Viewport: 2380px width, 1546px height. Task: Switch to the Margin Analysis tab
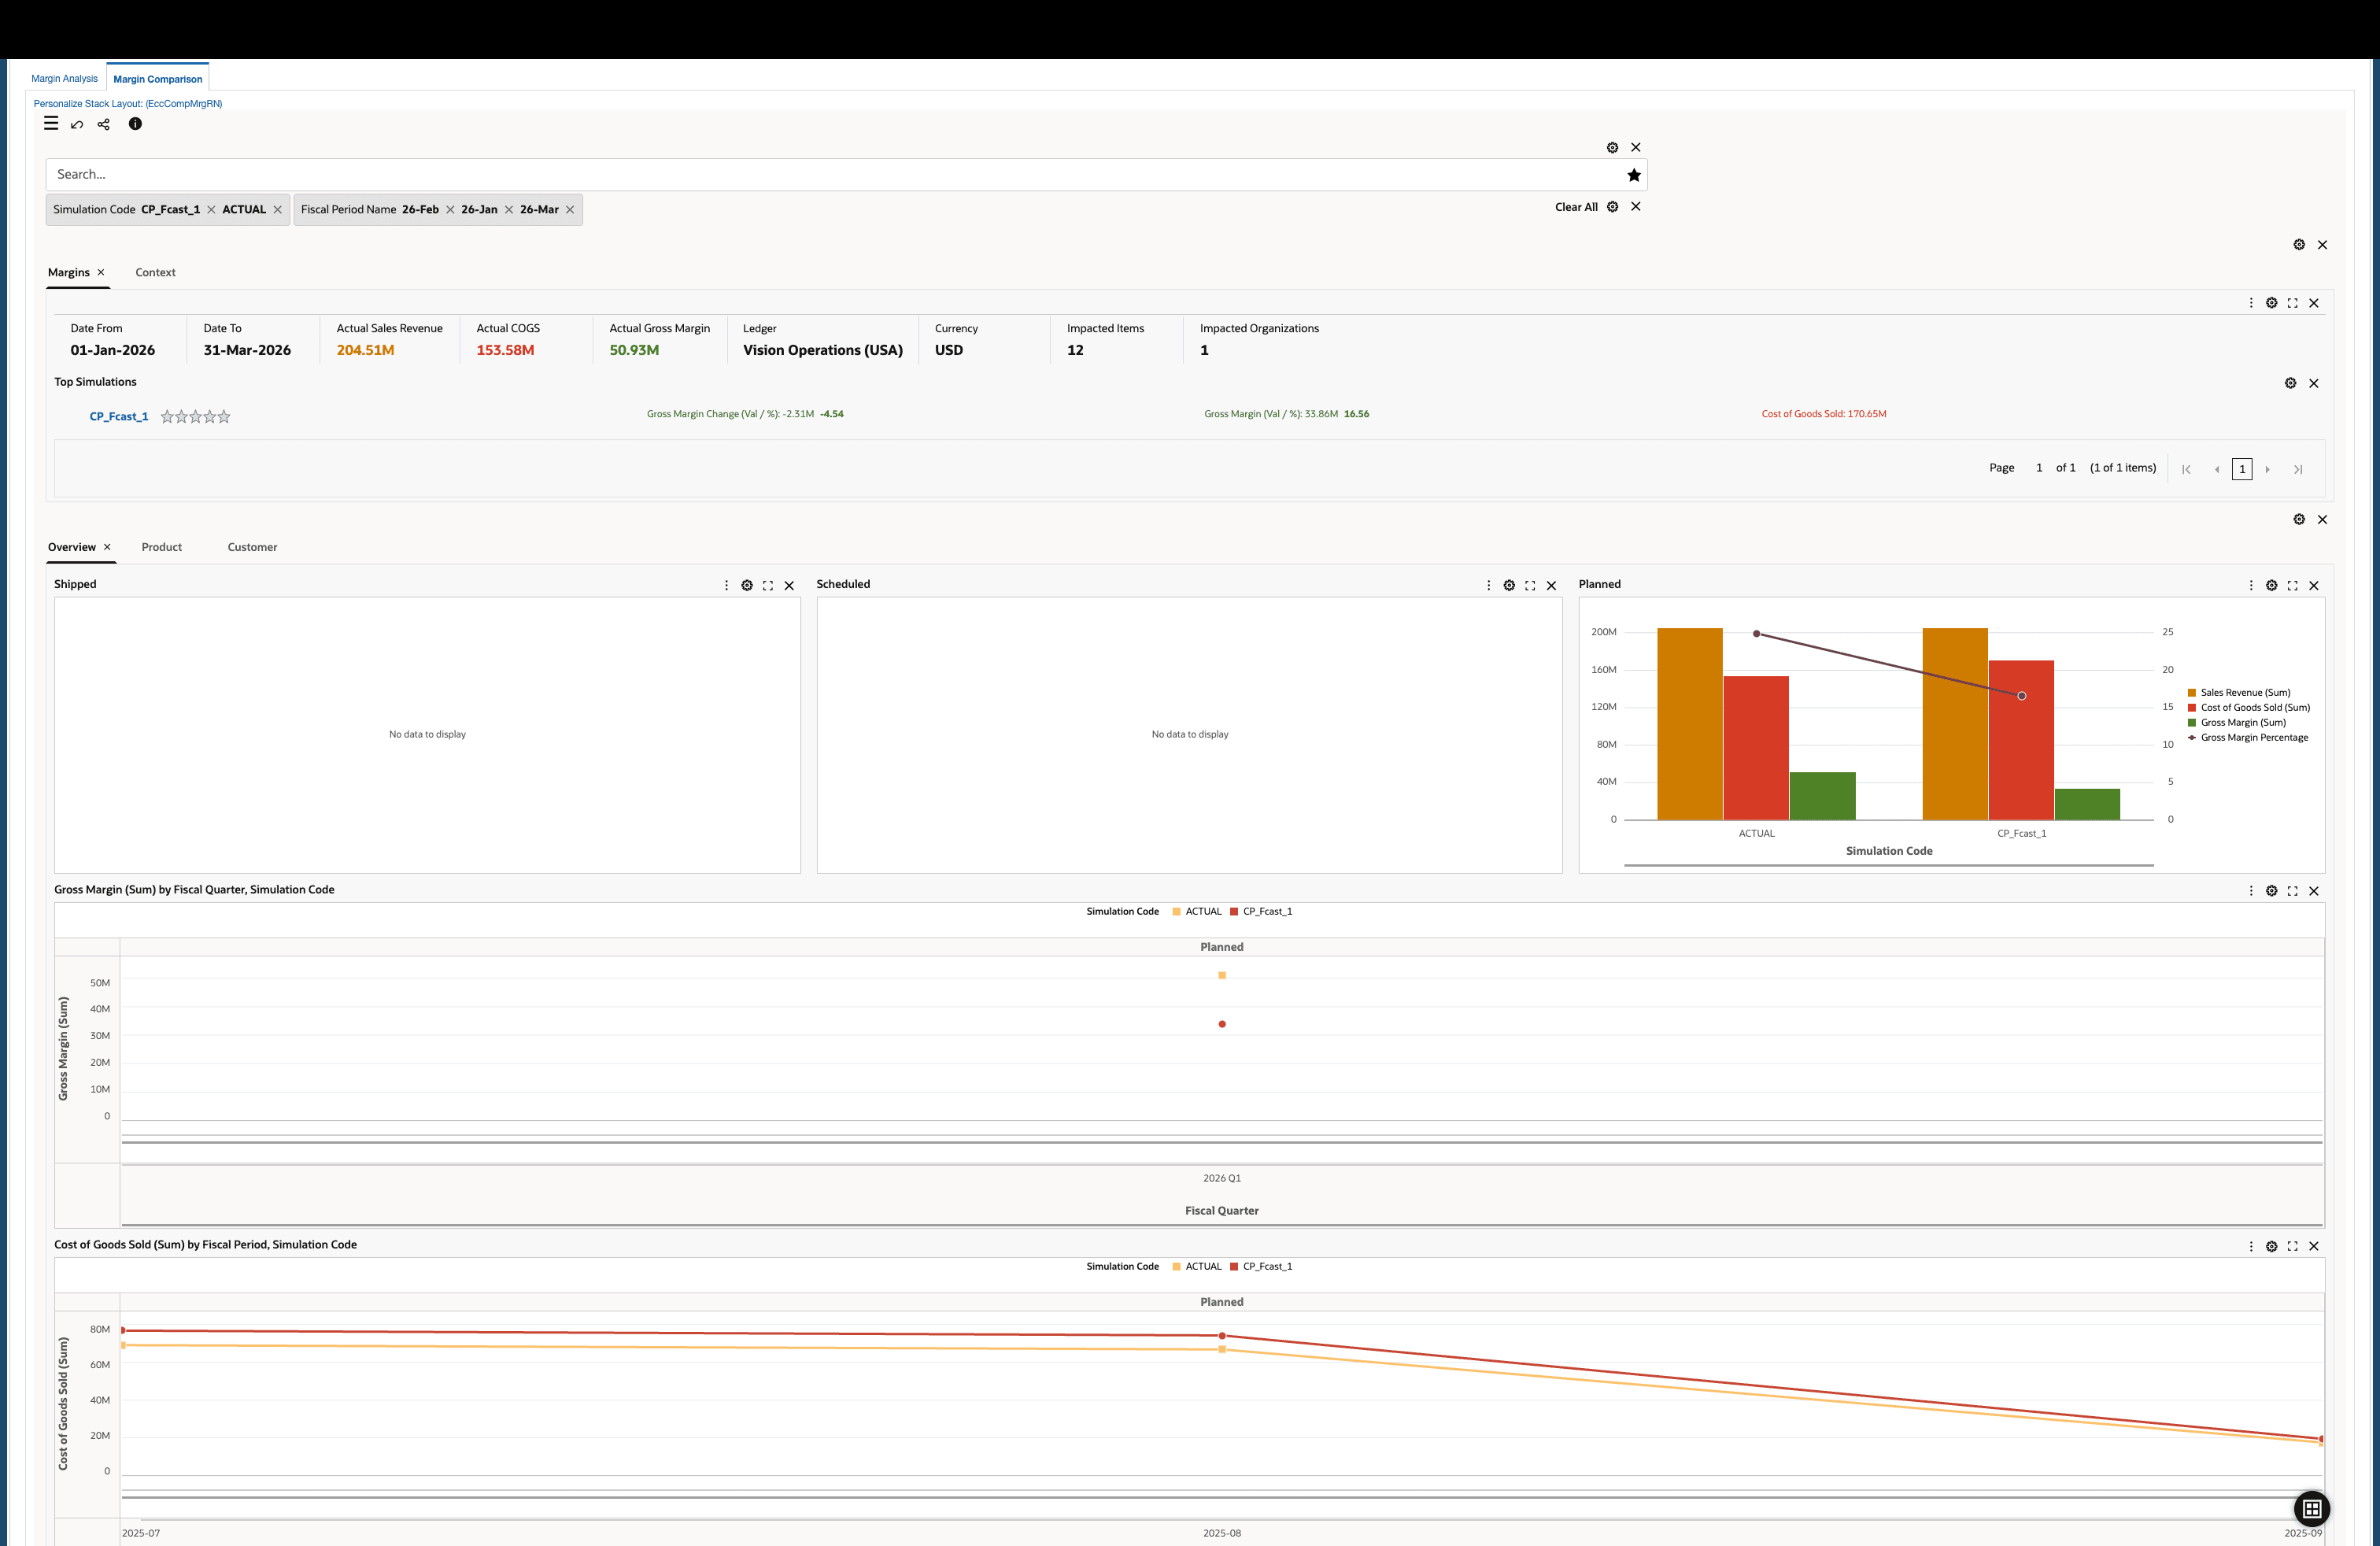[64, 78]
